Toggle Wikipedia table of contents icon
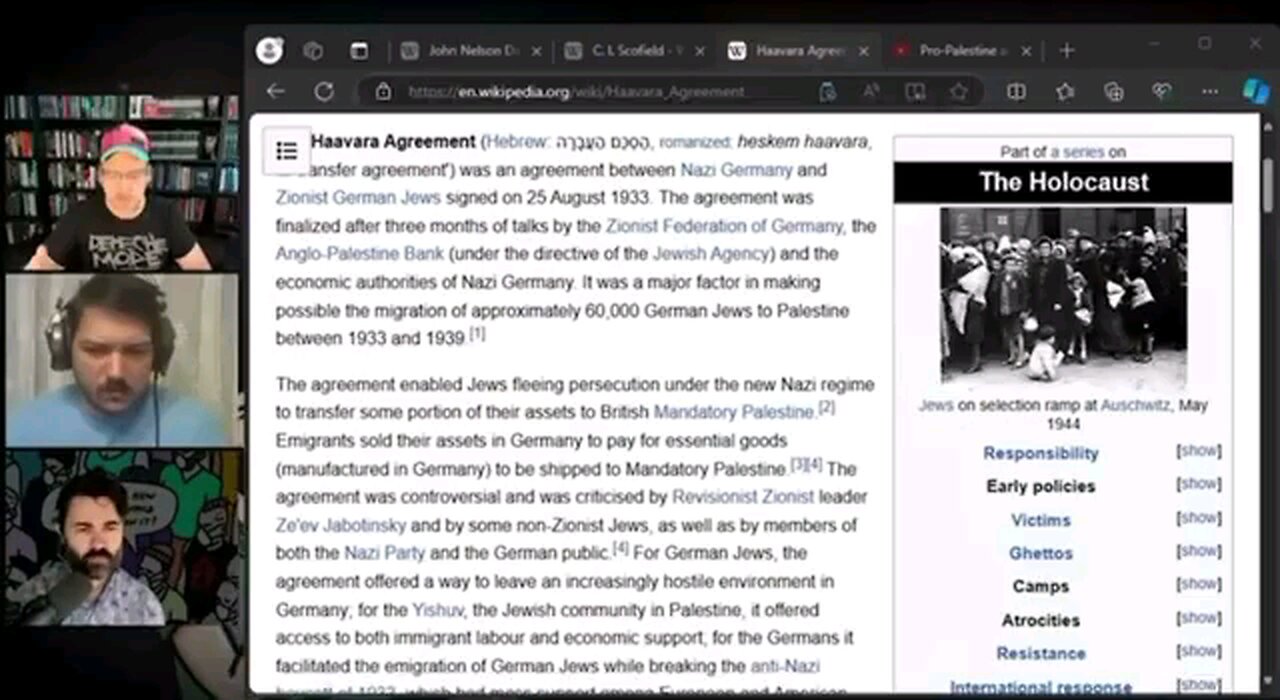Viewport: 1280px width, 700px height. pos(287,151)
